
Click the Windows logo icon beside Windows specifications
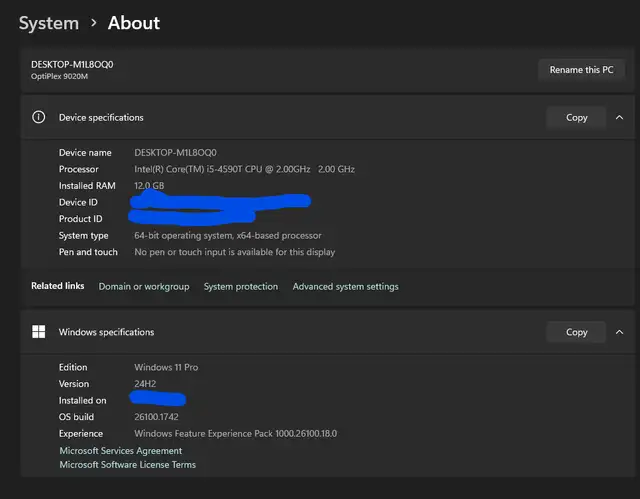pyautogui.click(x=39, y=332)
